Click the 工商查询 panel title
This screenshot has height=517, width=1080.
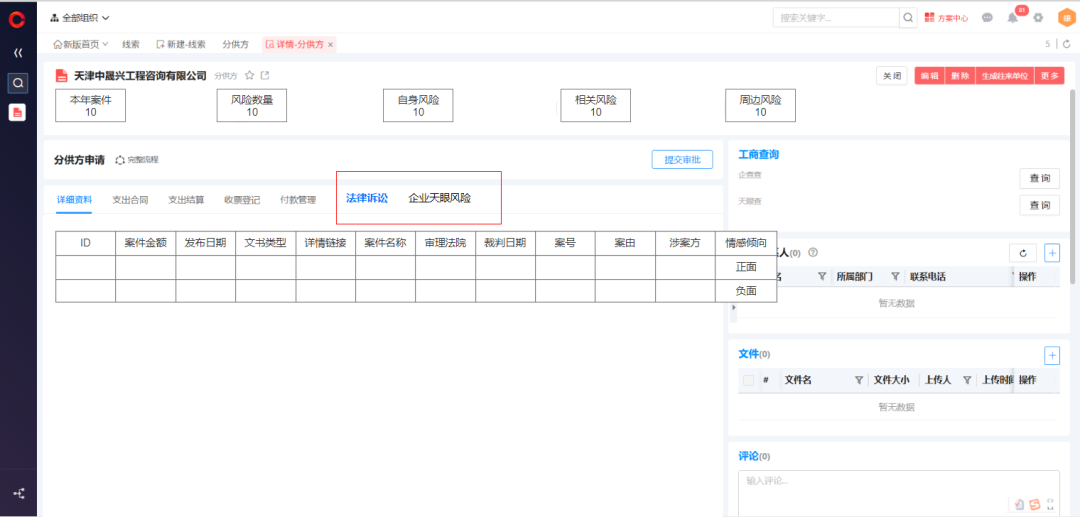click(758, 154)
